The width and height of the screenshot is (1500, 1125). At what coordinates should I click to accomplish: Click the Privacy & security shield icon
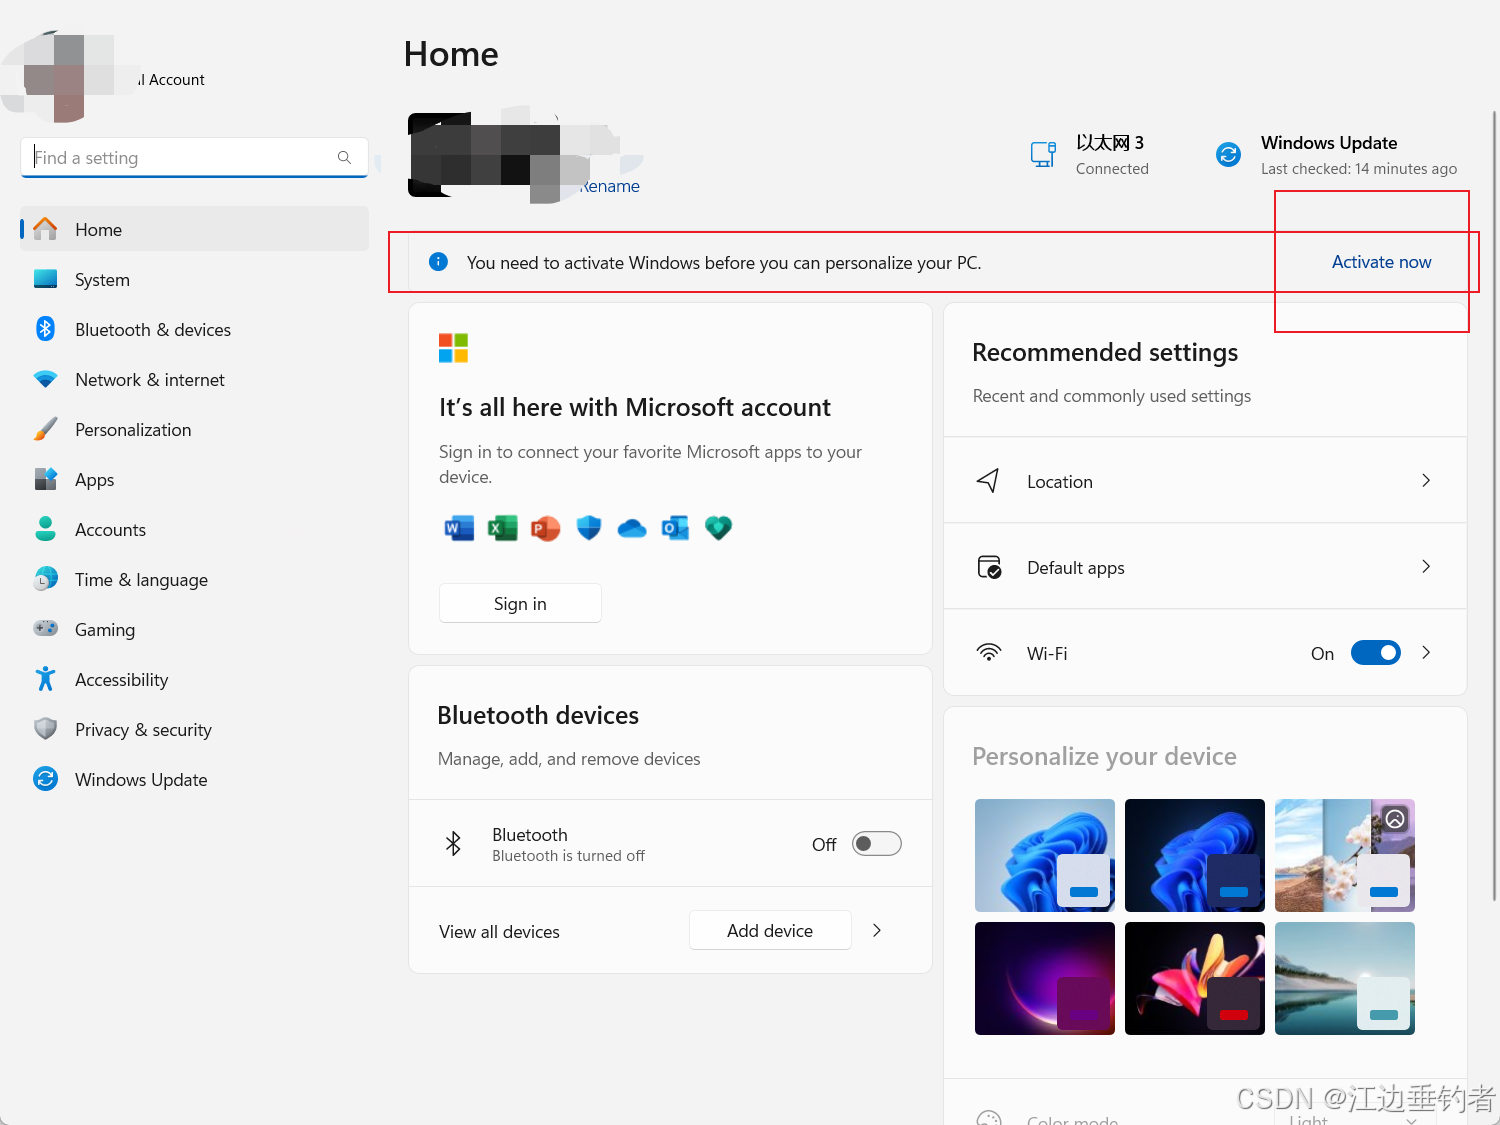click(x=45, y=729)
